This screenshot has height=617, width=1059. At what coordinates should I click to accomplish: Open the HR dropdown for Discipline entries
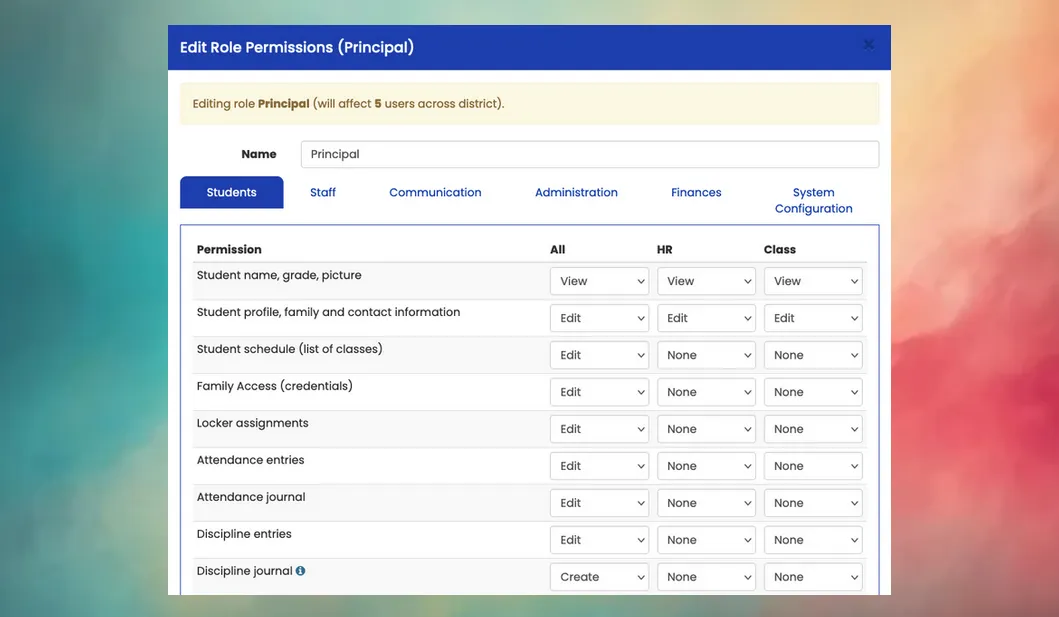[x=706, y=539]
